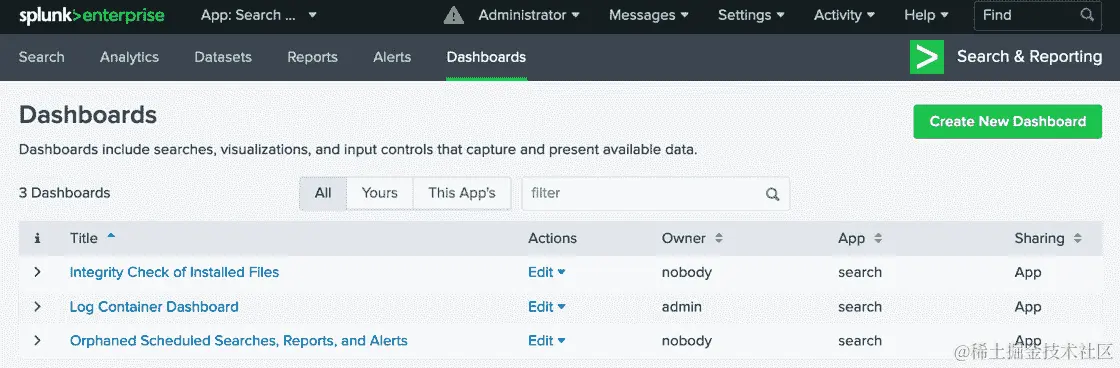Expand Orphaned Scheduled Searches row
This screenshot has height=368, width=1120.
(37, 341)
